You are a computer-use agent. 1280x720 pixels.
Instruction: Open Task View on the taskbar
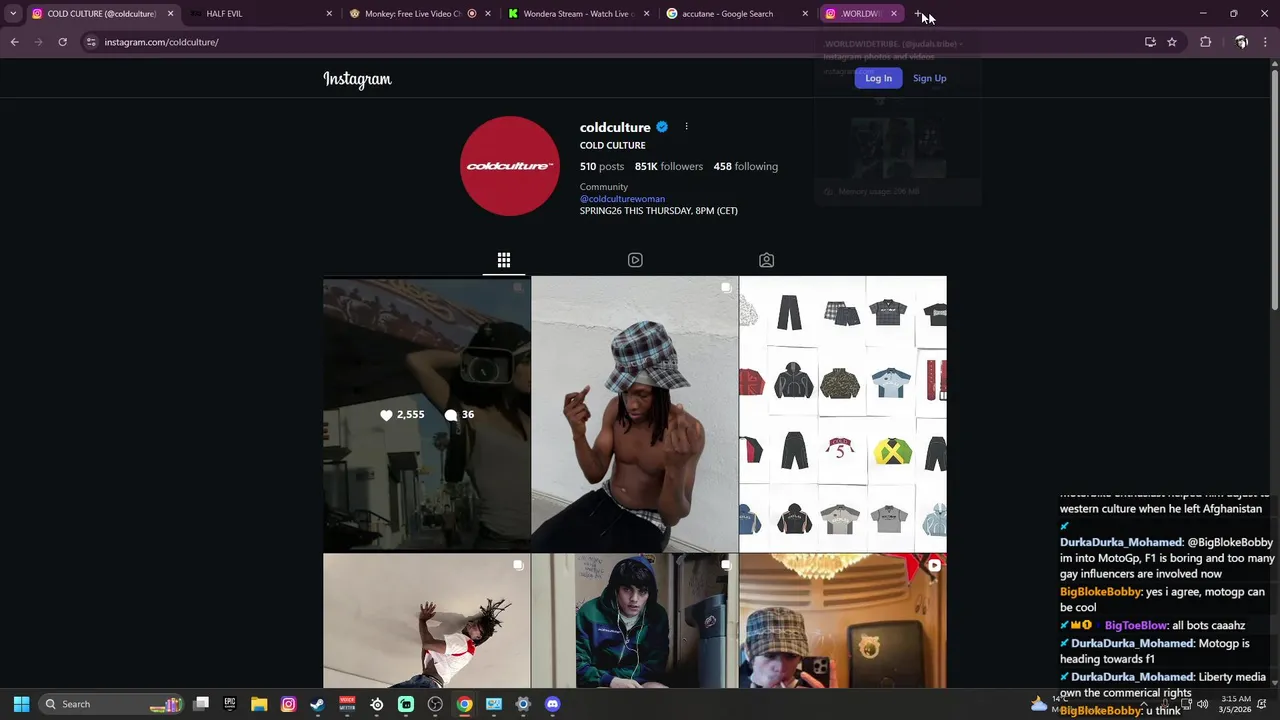(201, 704)
